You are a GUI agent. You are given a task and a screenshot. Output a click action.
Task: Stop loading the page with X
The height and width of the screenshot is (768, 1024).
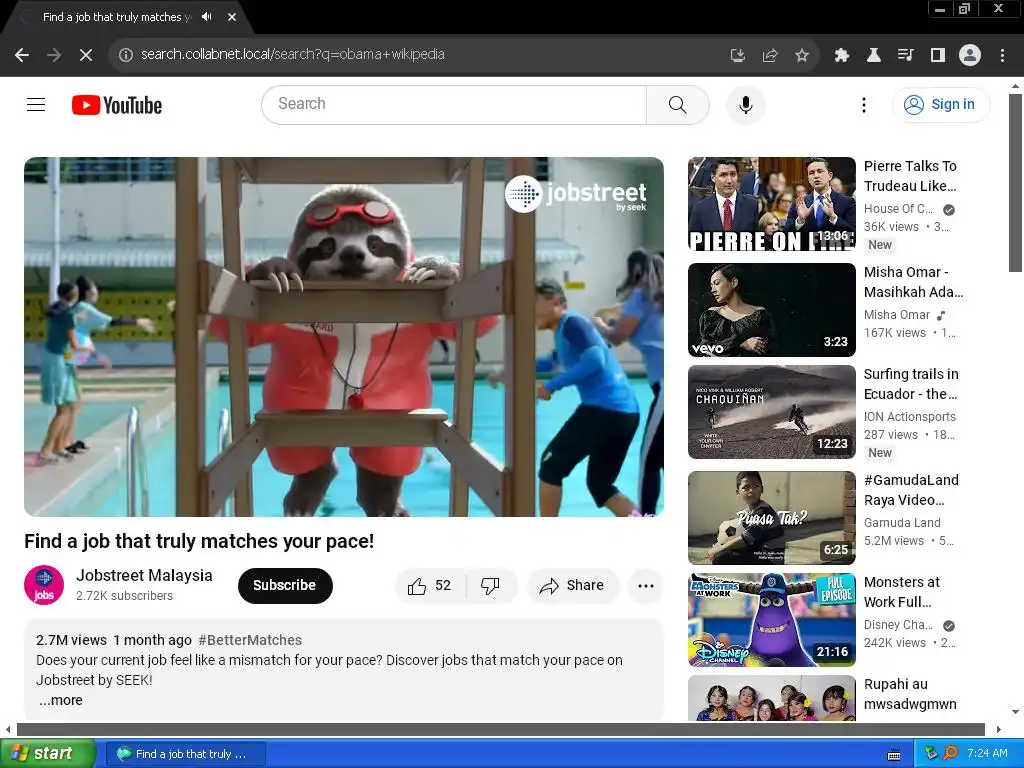pos(86,55)
